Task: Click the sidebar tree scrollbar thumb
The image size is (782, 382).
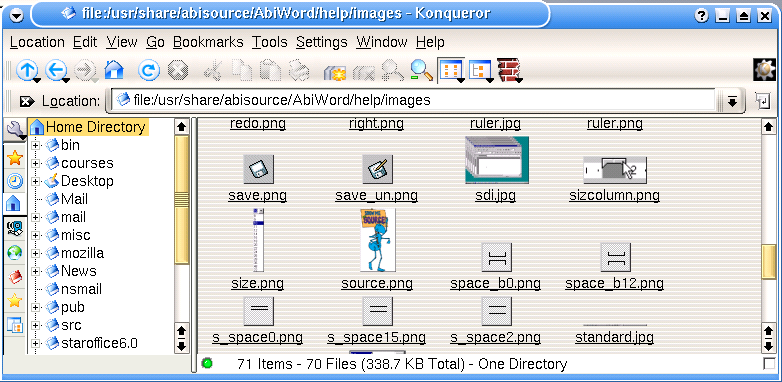Action: (x=182, y=199)
